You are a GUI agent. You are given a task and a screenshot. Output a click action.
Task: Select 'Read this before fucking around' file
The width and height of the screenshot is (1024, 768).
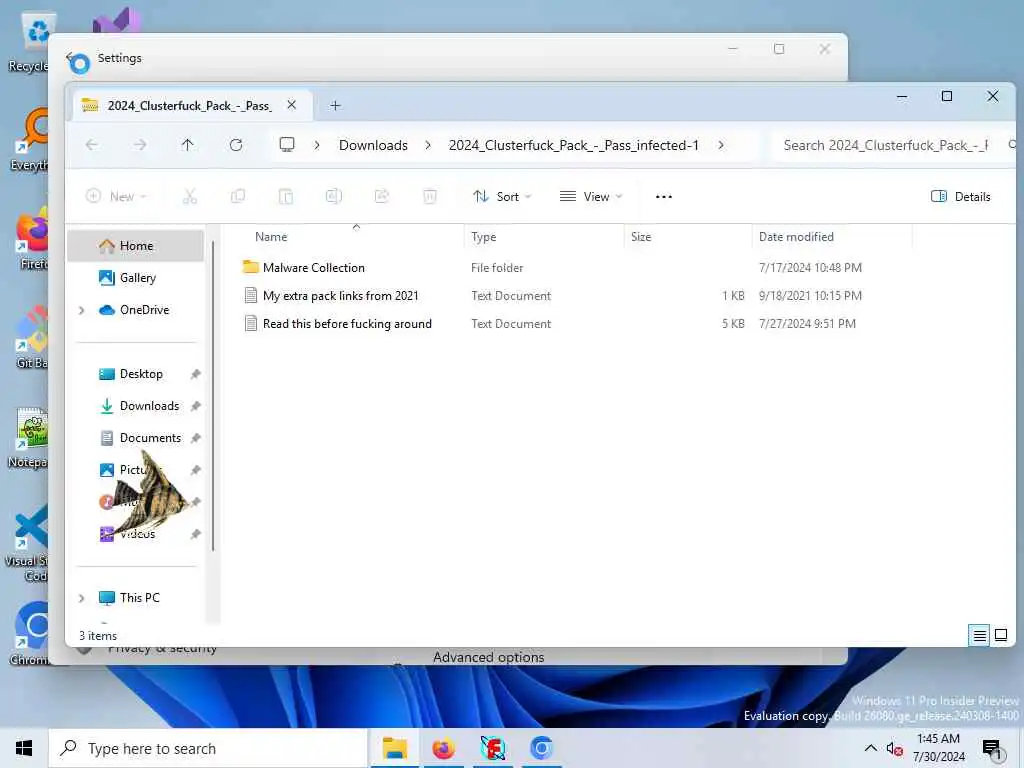(x=347, y=324)
